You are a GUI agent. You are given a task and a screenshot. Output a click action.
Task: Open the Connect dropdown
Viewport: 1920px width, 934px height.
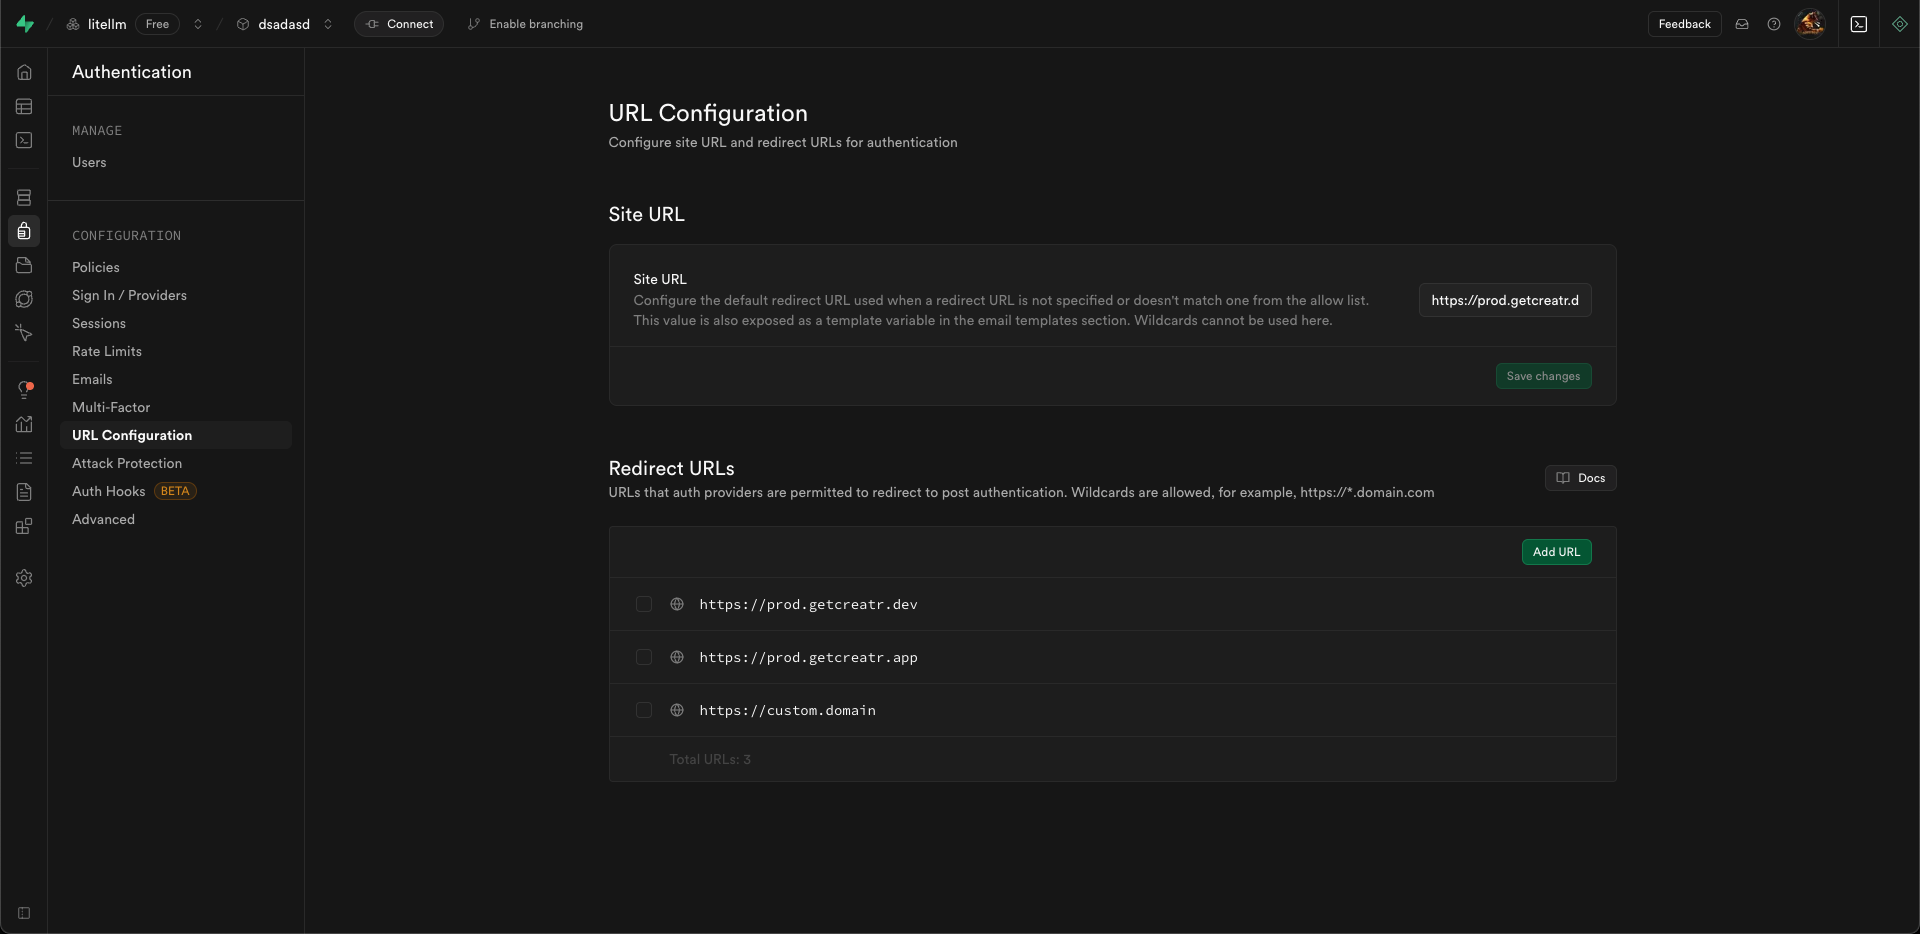(399, 24)
